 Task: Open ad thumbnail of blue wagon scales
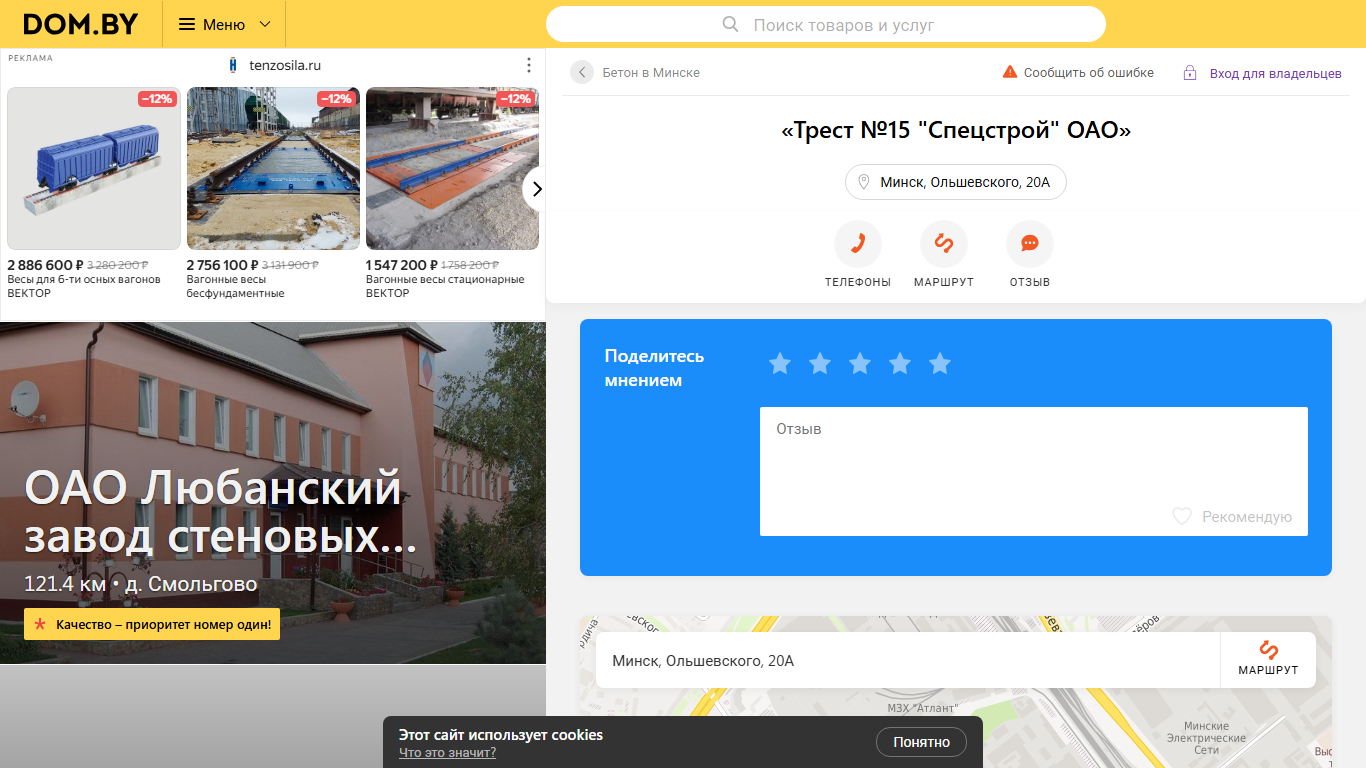tap(94, 168)
